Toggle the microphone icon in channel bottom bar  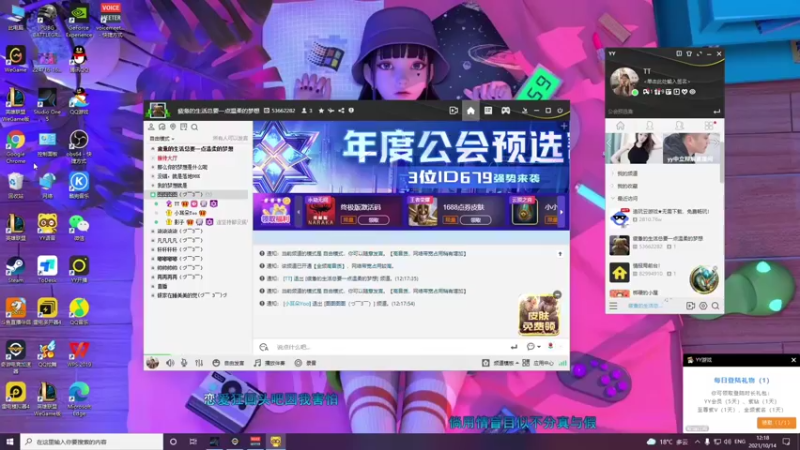click(x=184, y=363)
